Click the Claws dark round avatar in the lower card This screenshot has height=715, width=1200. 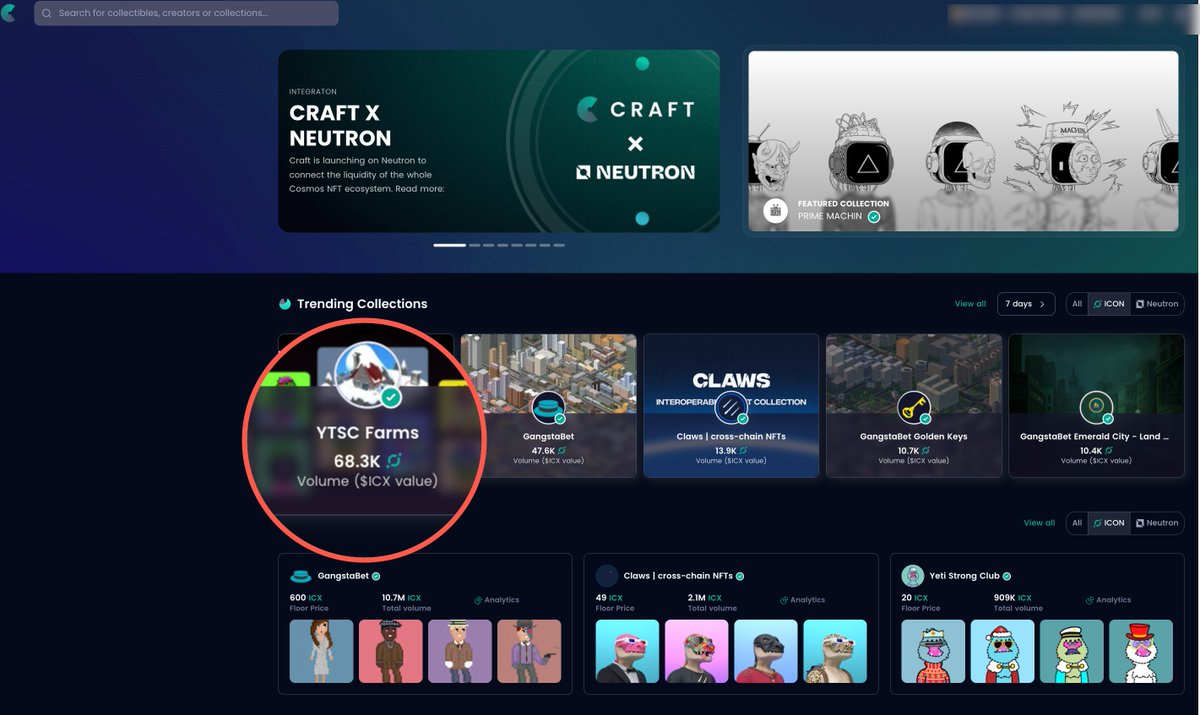pos(606,576)
